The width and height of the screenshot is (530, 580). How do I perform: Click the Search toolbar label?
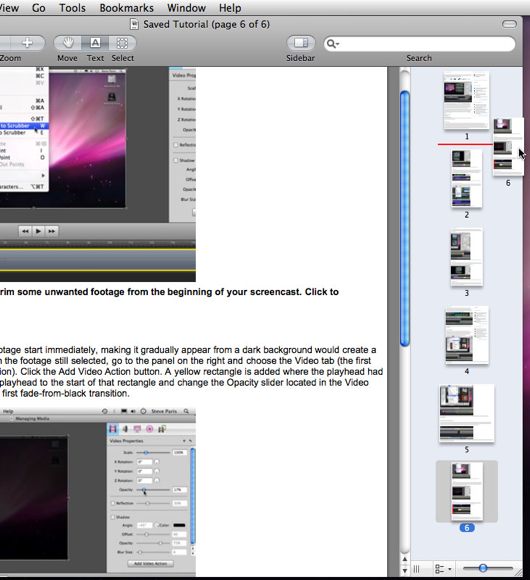click(x=419, y=58)
